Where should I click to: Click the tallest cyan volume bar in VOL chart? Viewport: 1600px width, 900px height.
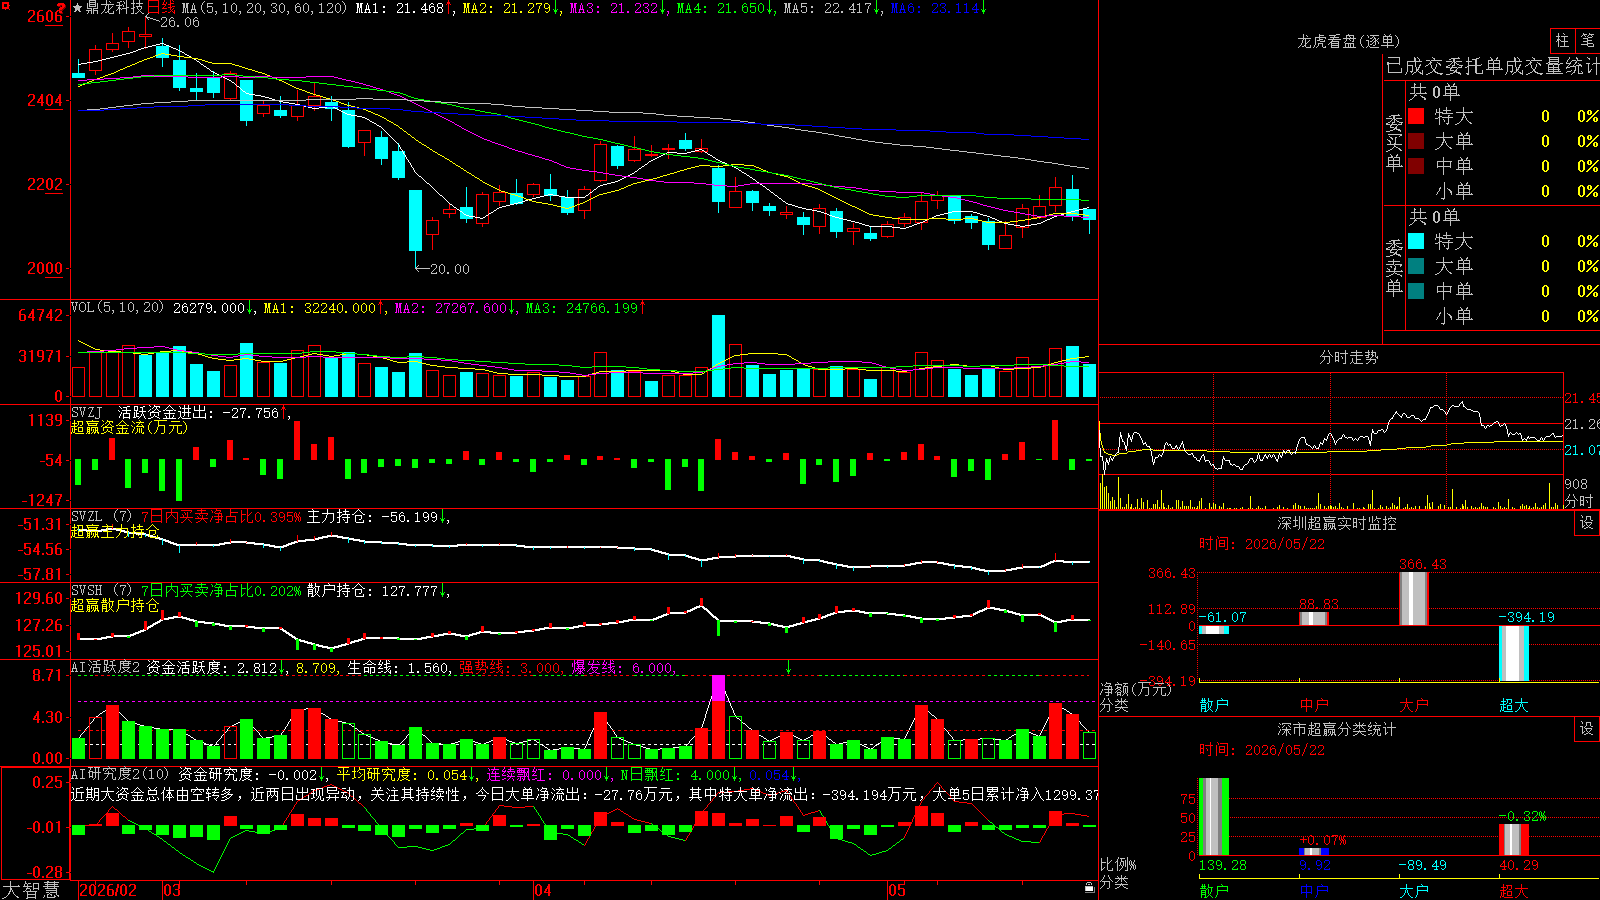click(718, 357)
